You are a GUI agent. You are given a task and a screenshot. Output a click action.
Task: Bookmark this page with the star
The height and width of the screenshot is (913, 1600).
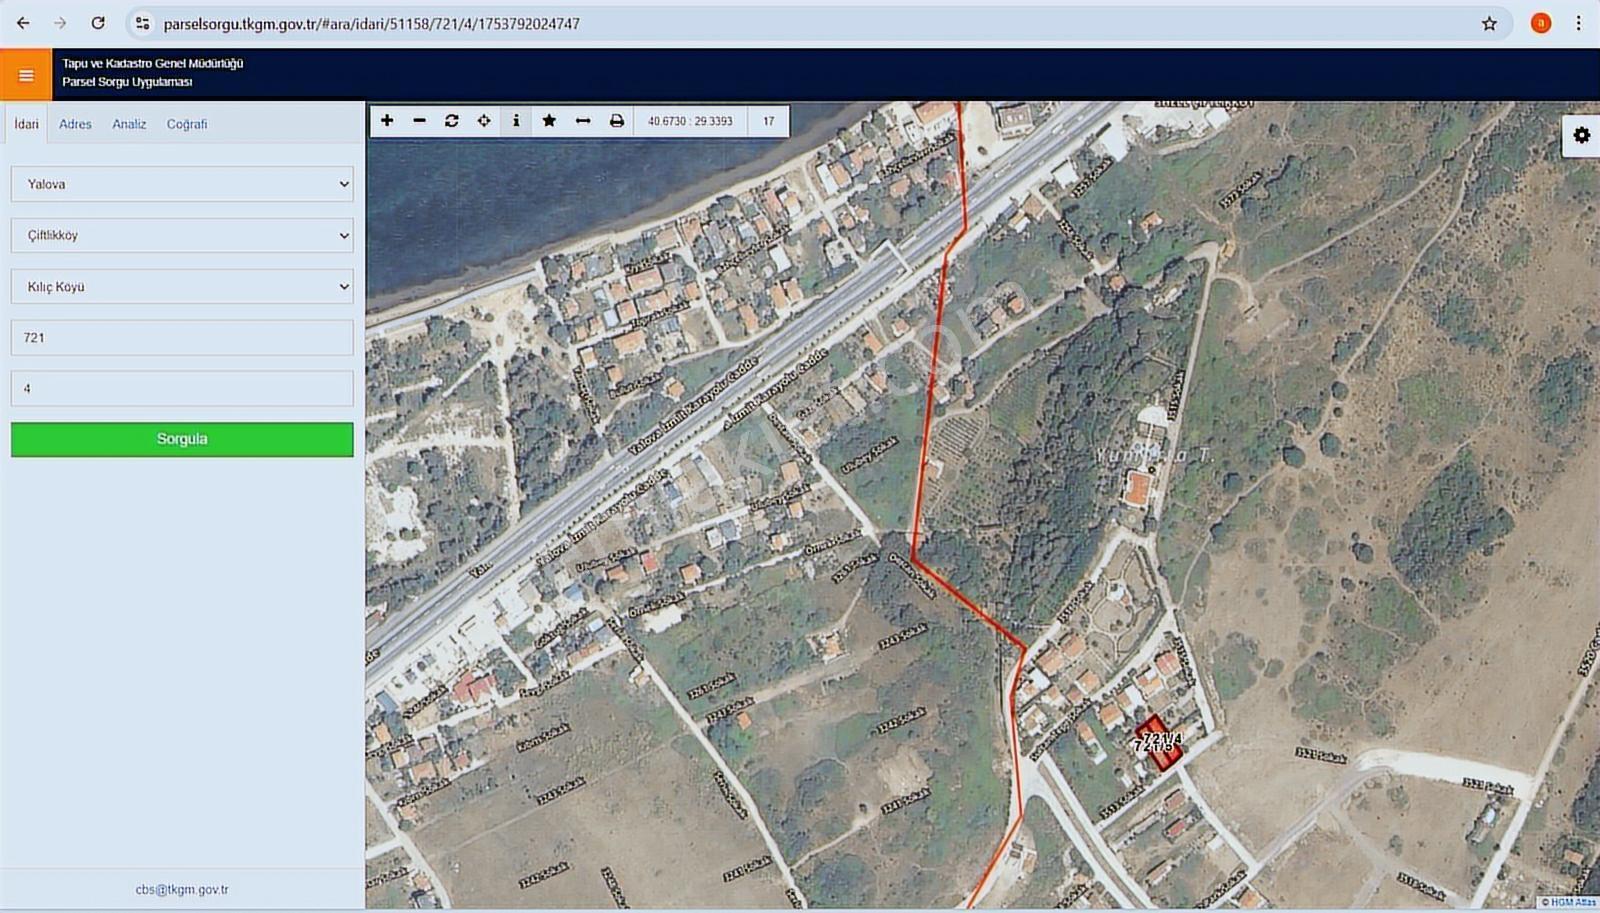click(x=1489, y=23)
